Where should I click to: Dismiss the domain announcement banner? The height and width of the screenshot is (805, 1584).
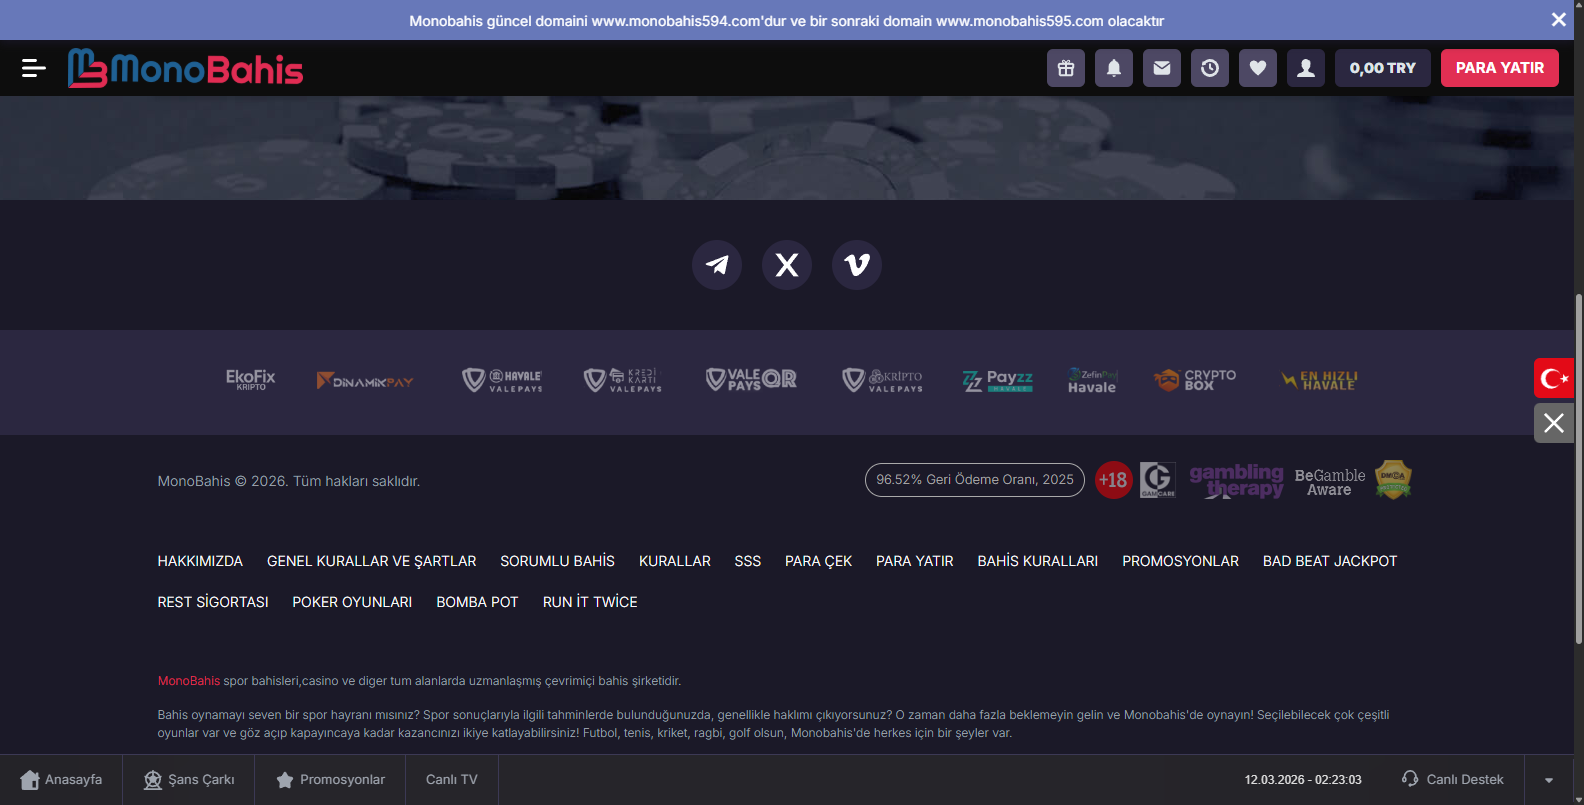click(x=1558, y=20)
